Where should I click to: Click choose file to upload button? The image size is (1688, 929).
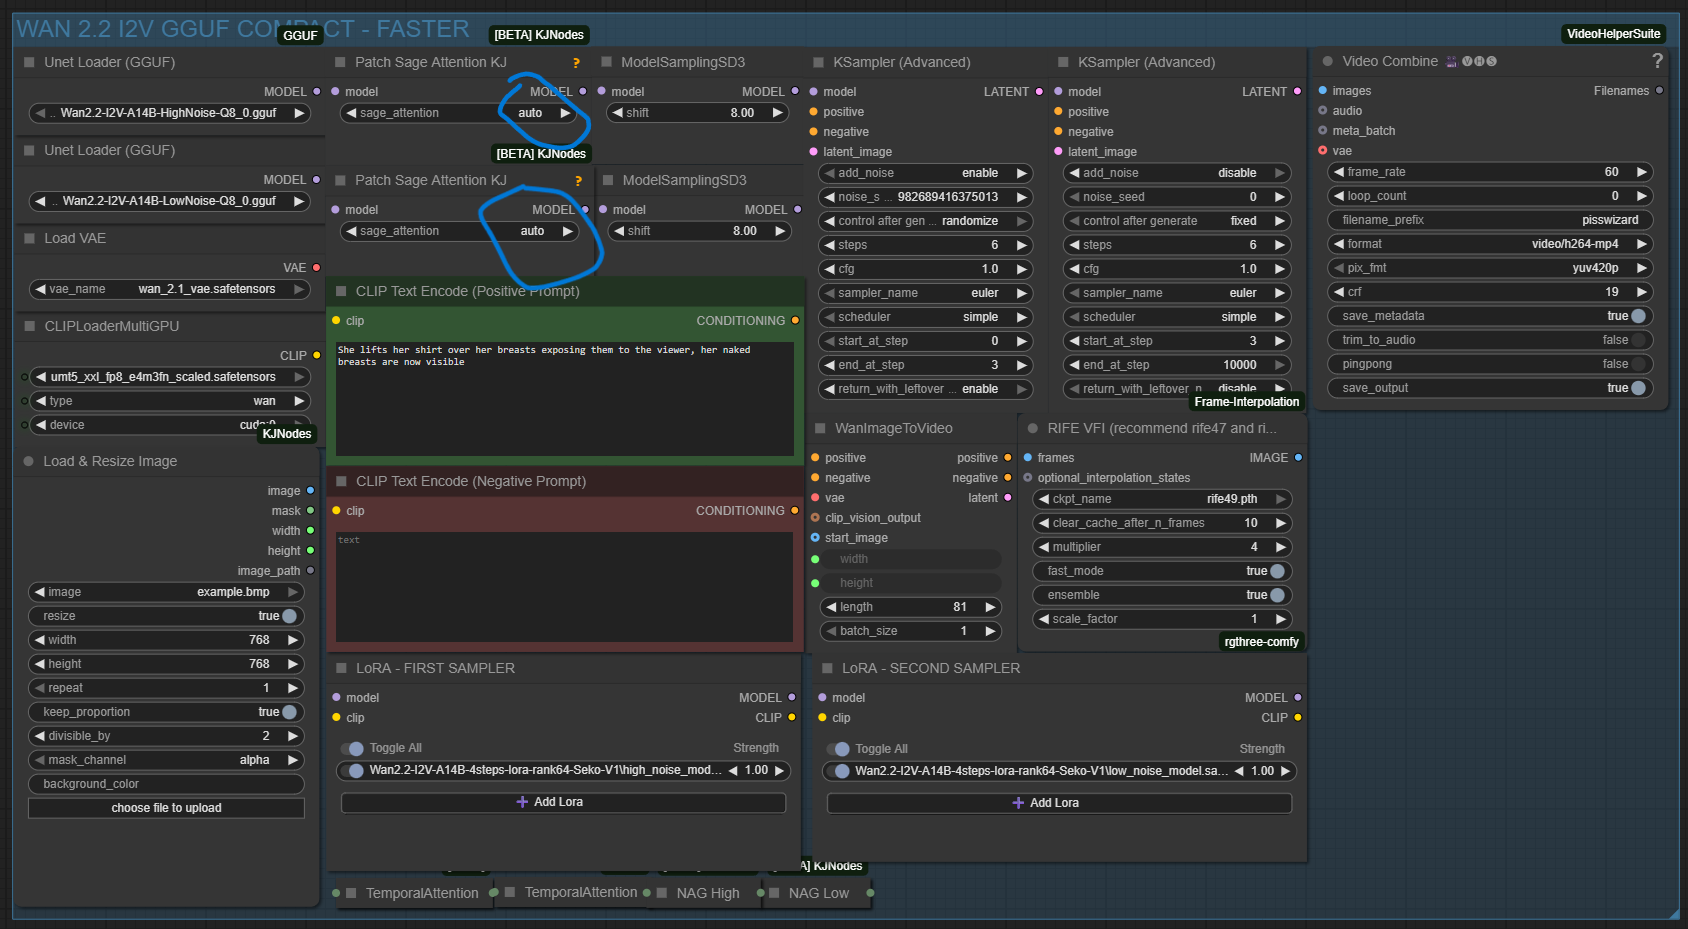[x=166, y=808]
